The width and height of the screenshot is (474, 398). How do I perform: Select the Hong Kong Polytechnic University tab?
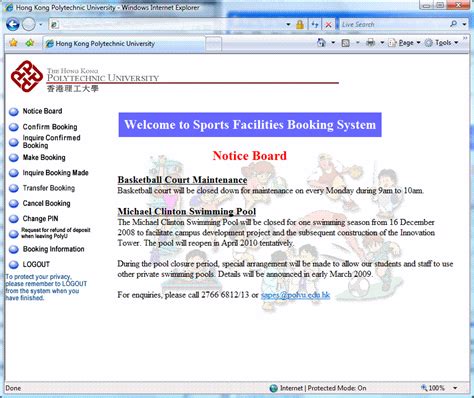pos(123,44)
